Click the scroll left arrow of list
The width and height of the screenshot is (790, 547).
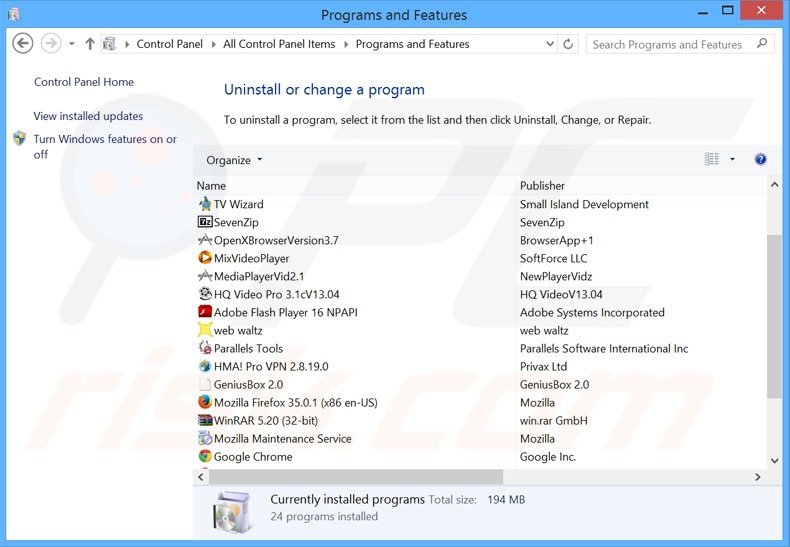(201, 476)
